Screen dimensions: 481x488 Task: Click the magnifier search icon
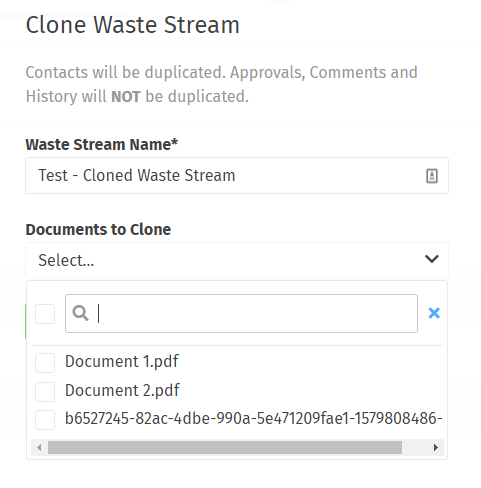81,313
